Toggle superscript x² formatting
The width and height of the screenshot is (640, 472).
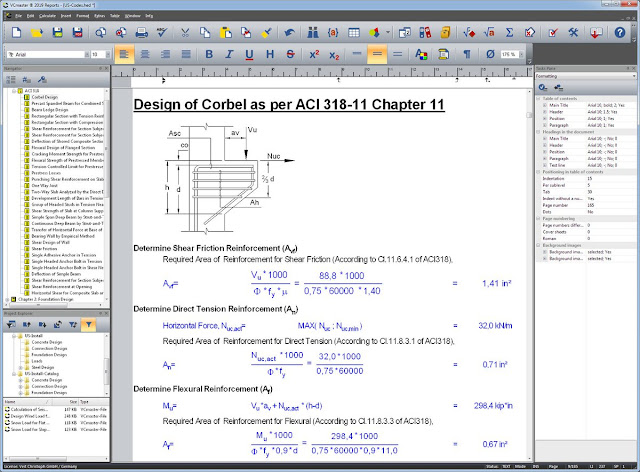pos(314,54)
